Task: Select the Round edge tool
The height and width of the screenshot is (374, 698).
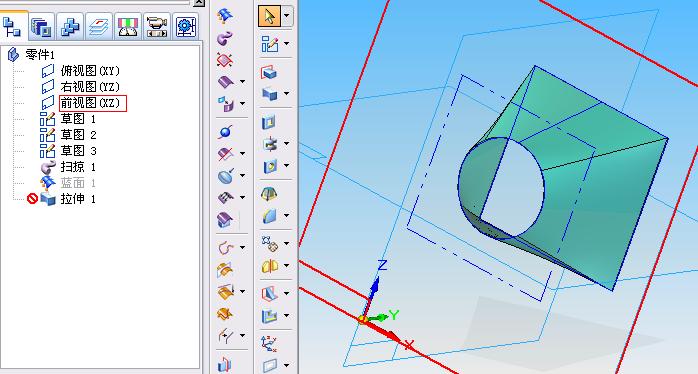Action: pos(270,216)
